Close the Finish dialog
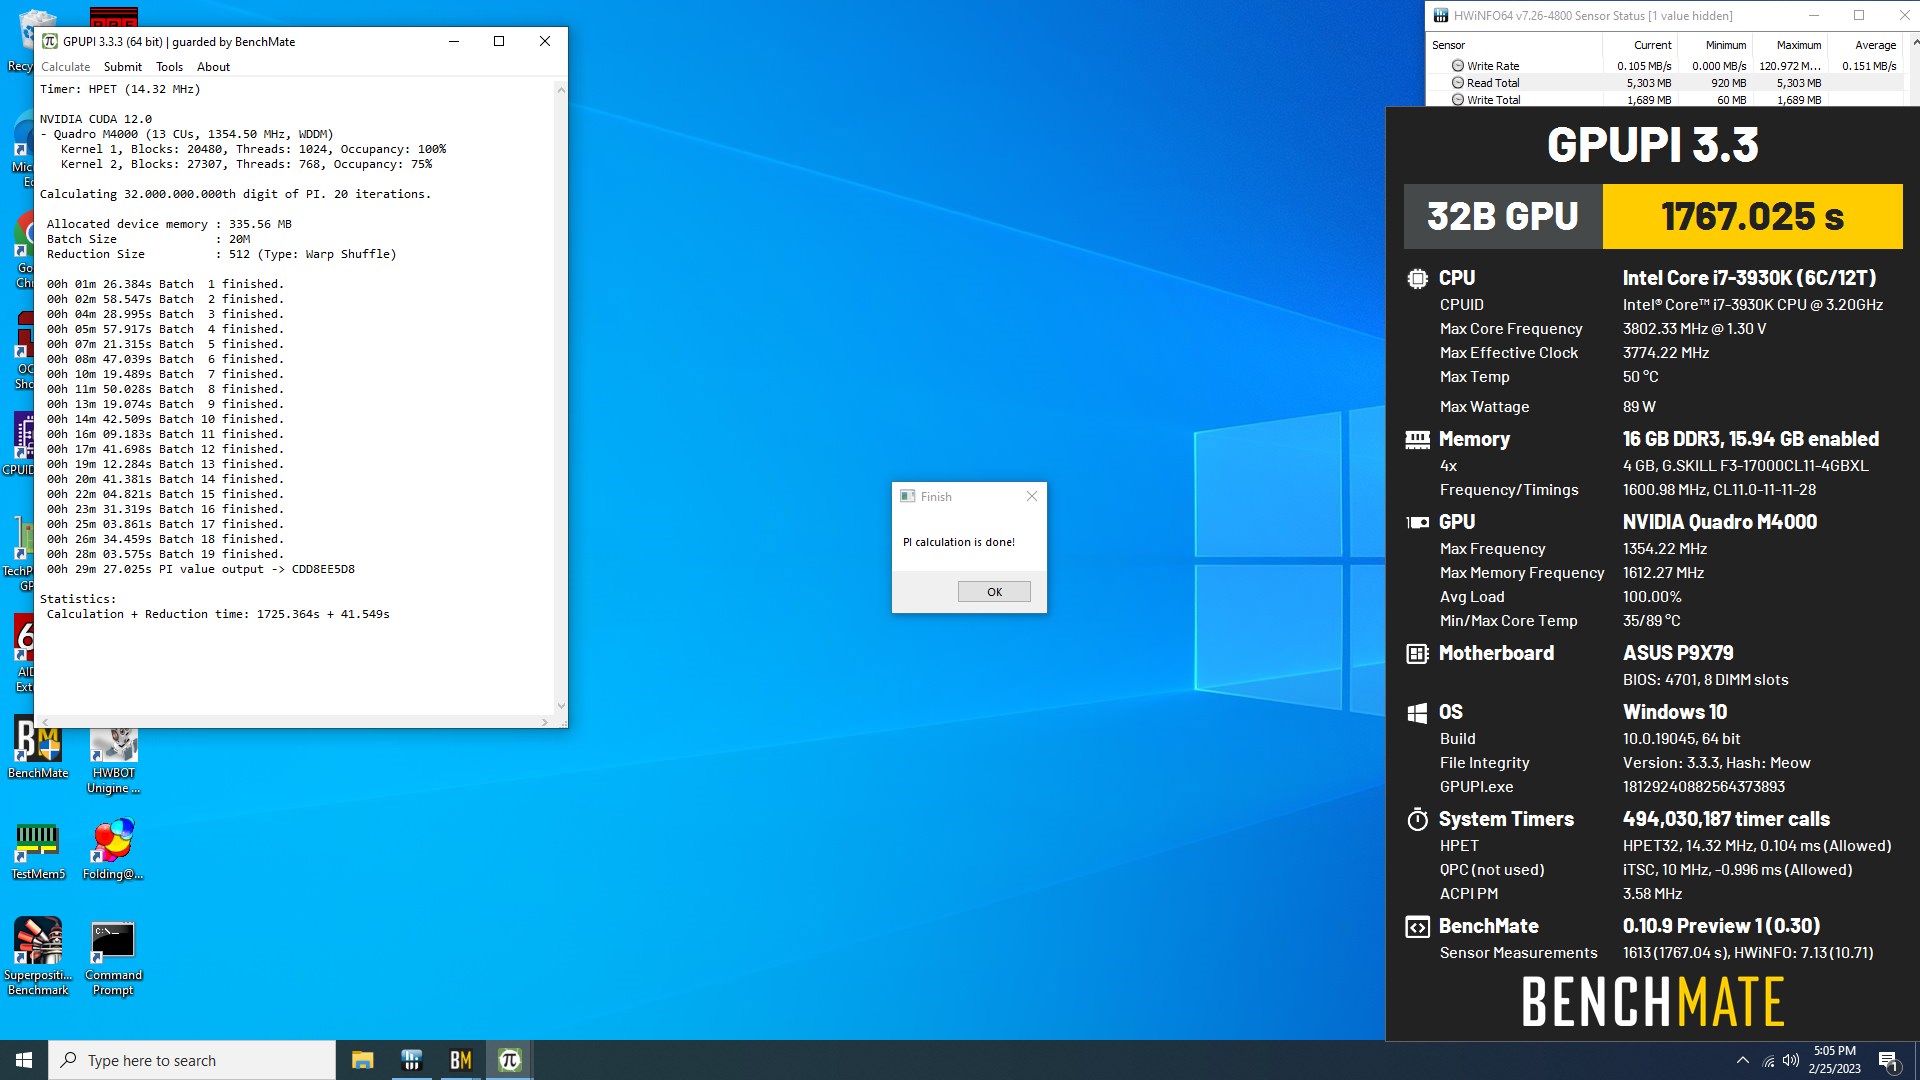The width and height of the screenshot is (1920, 1080). pyautogui.click(x=1032, y=496)
